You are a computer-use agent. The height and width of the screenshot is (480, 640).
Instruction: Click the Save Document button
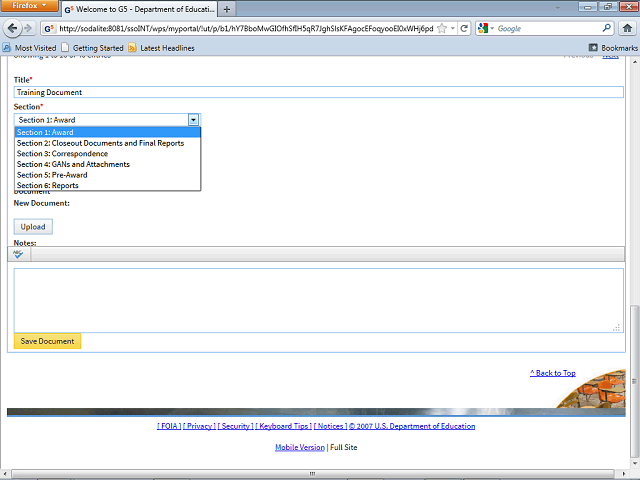[x=47, y=341]
